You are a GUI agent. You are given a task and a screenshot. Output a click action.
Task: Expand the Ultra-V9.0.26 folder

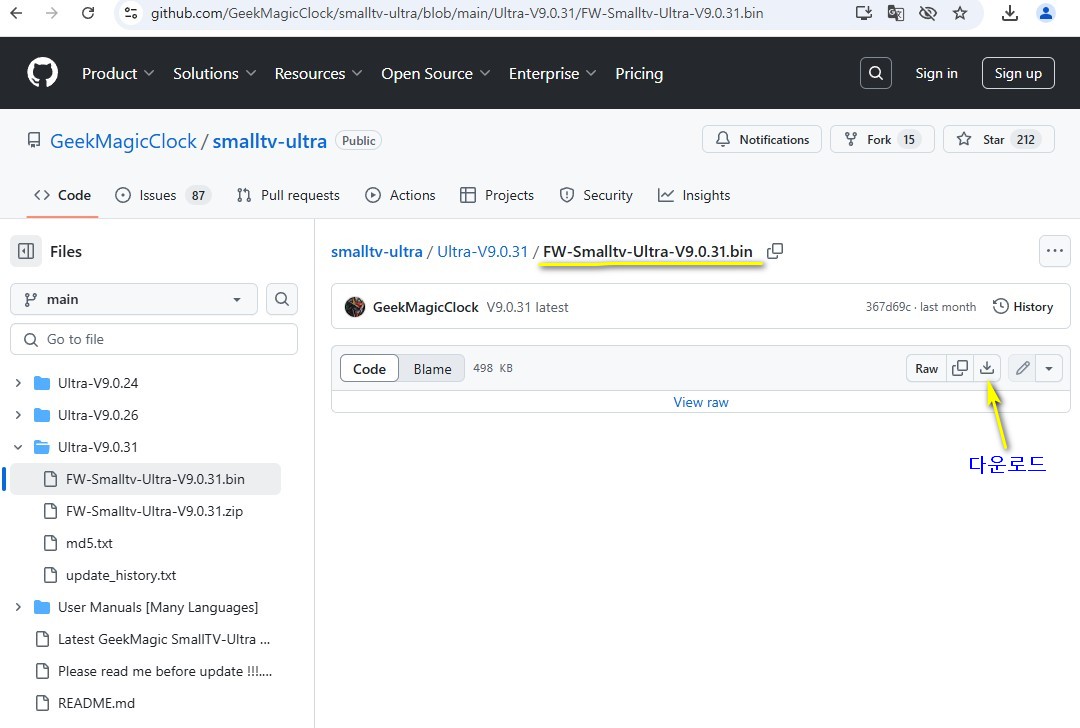click(19, 415)
